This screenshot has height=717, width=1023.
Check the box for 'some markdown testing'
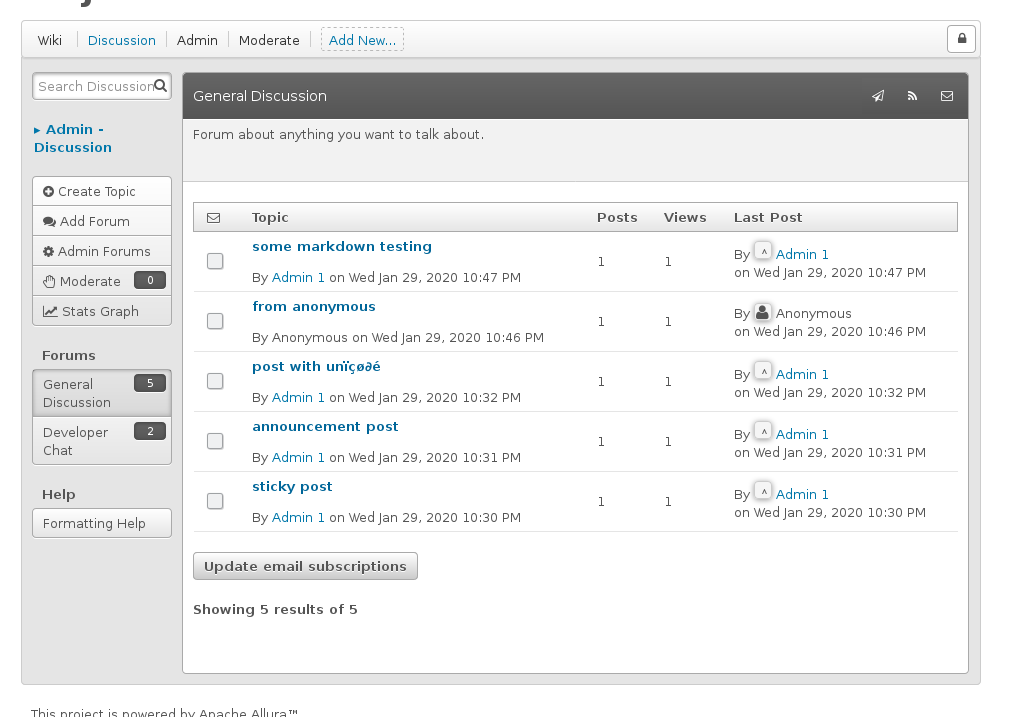coord(215,261)
